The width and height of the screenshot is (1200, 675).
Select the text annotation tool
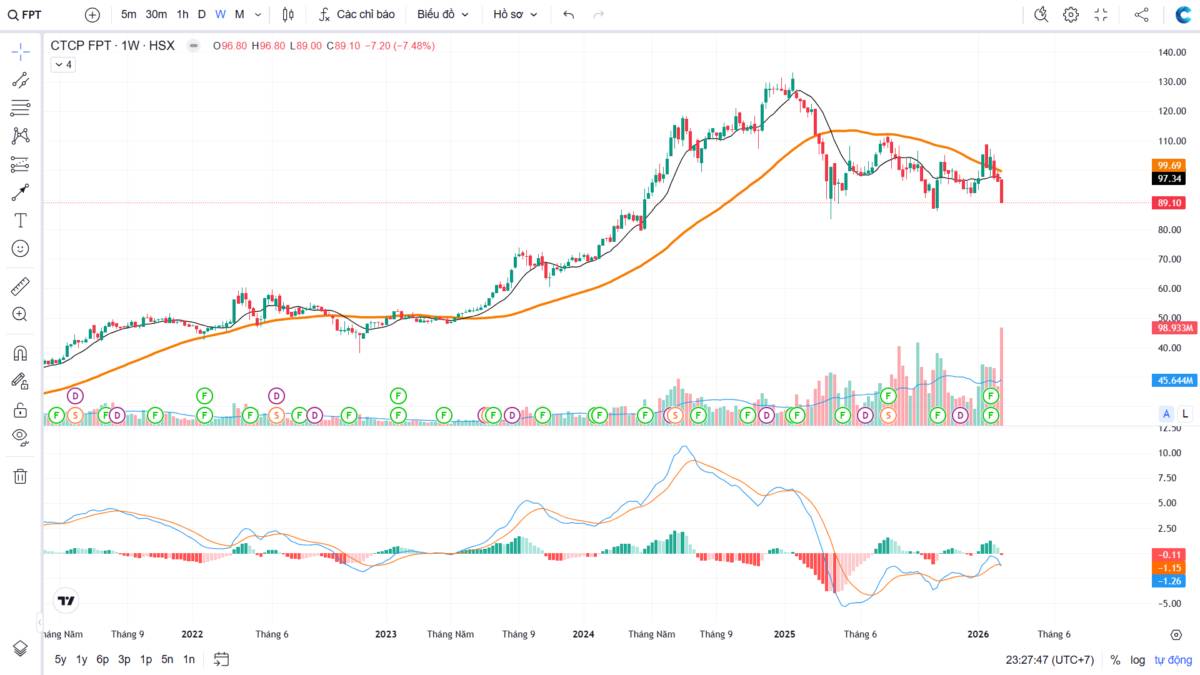coord(20,220)
